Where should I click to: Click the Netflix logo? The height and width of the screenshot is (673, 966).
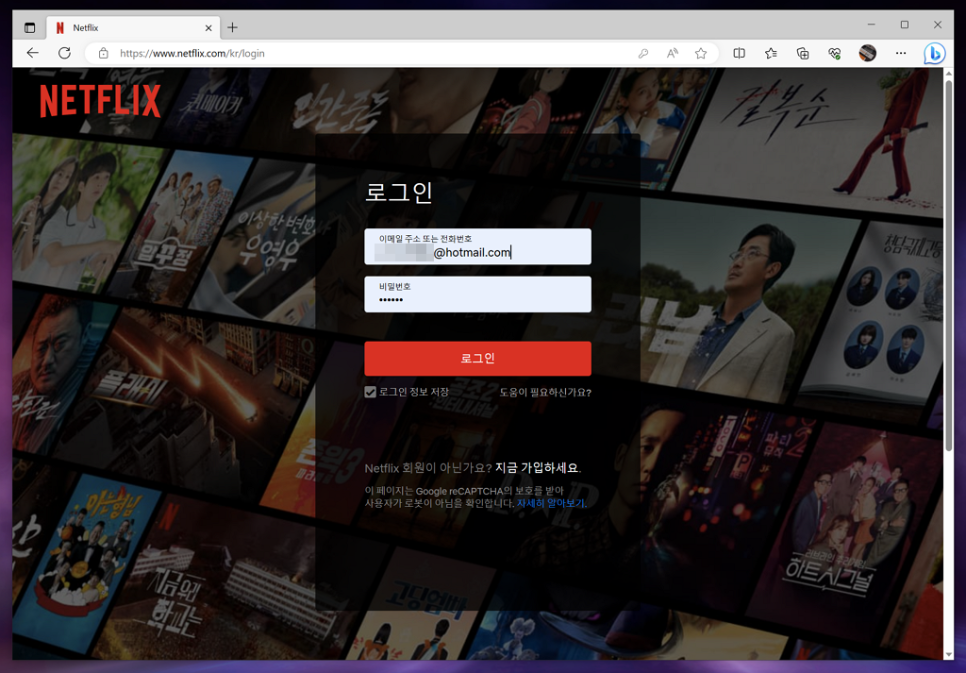point(100,101)
